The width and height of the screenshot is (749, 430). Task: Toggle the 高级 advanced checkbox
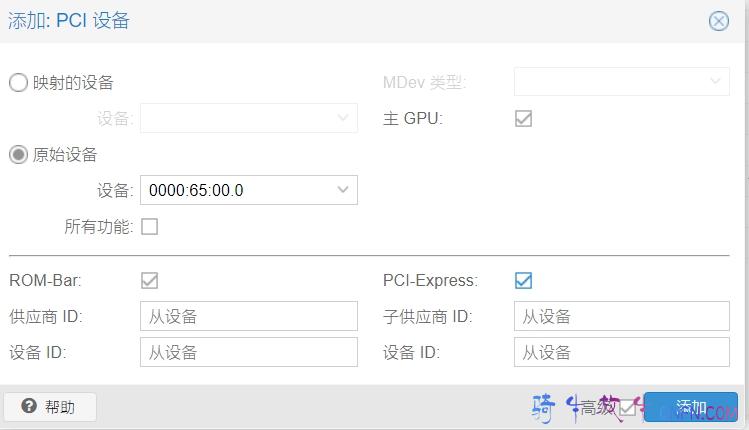click(627, 407)
